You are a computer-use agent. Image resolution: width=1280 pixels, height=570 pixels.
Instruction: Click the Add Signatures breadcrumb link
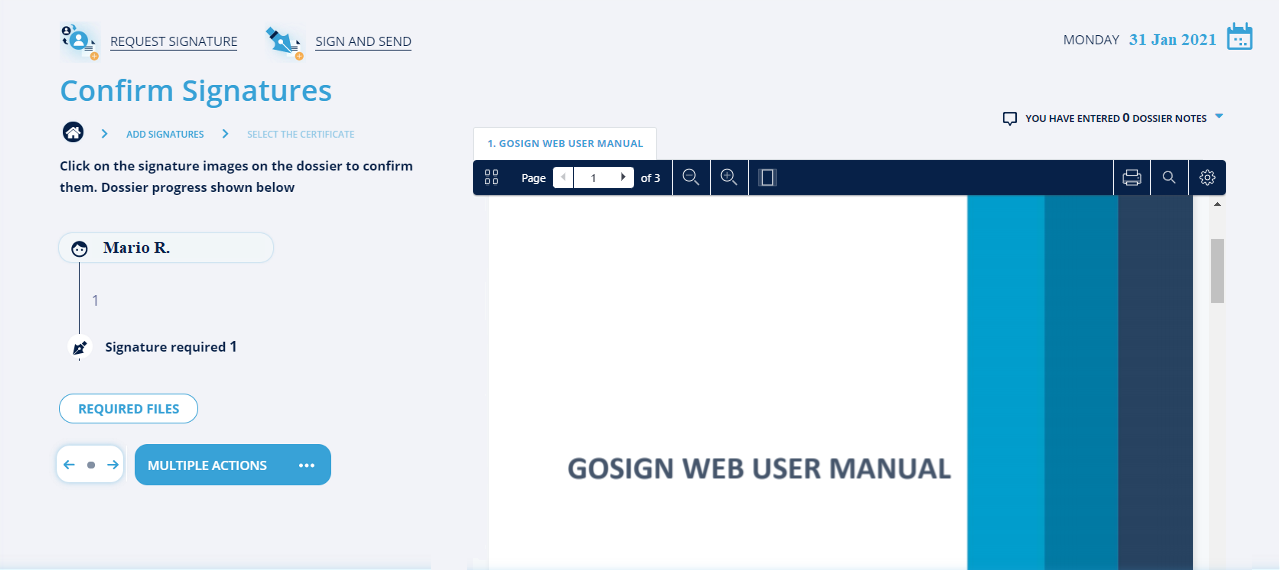(x=165, y=134)
